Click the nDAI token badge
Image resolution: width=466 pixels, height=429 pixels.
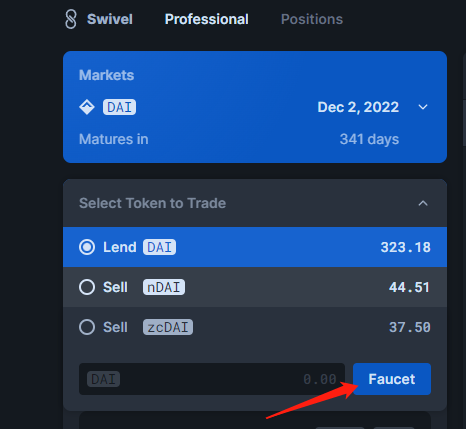point(164,287)
